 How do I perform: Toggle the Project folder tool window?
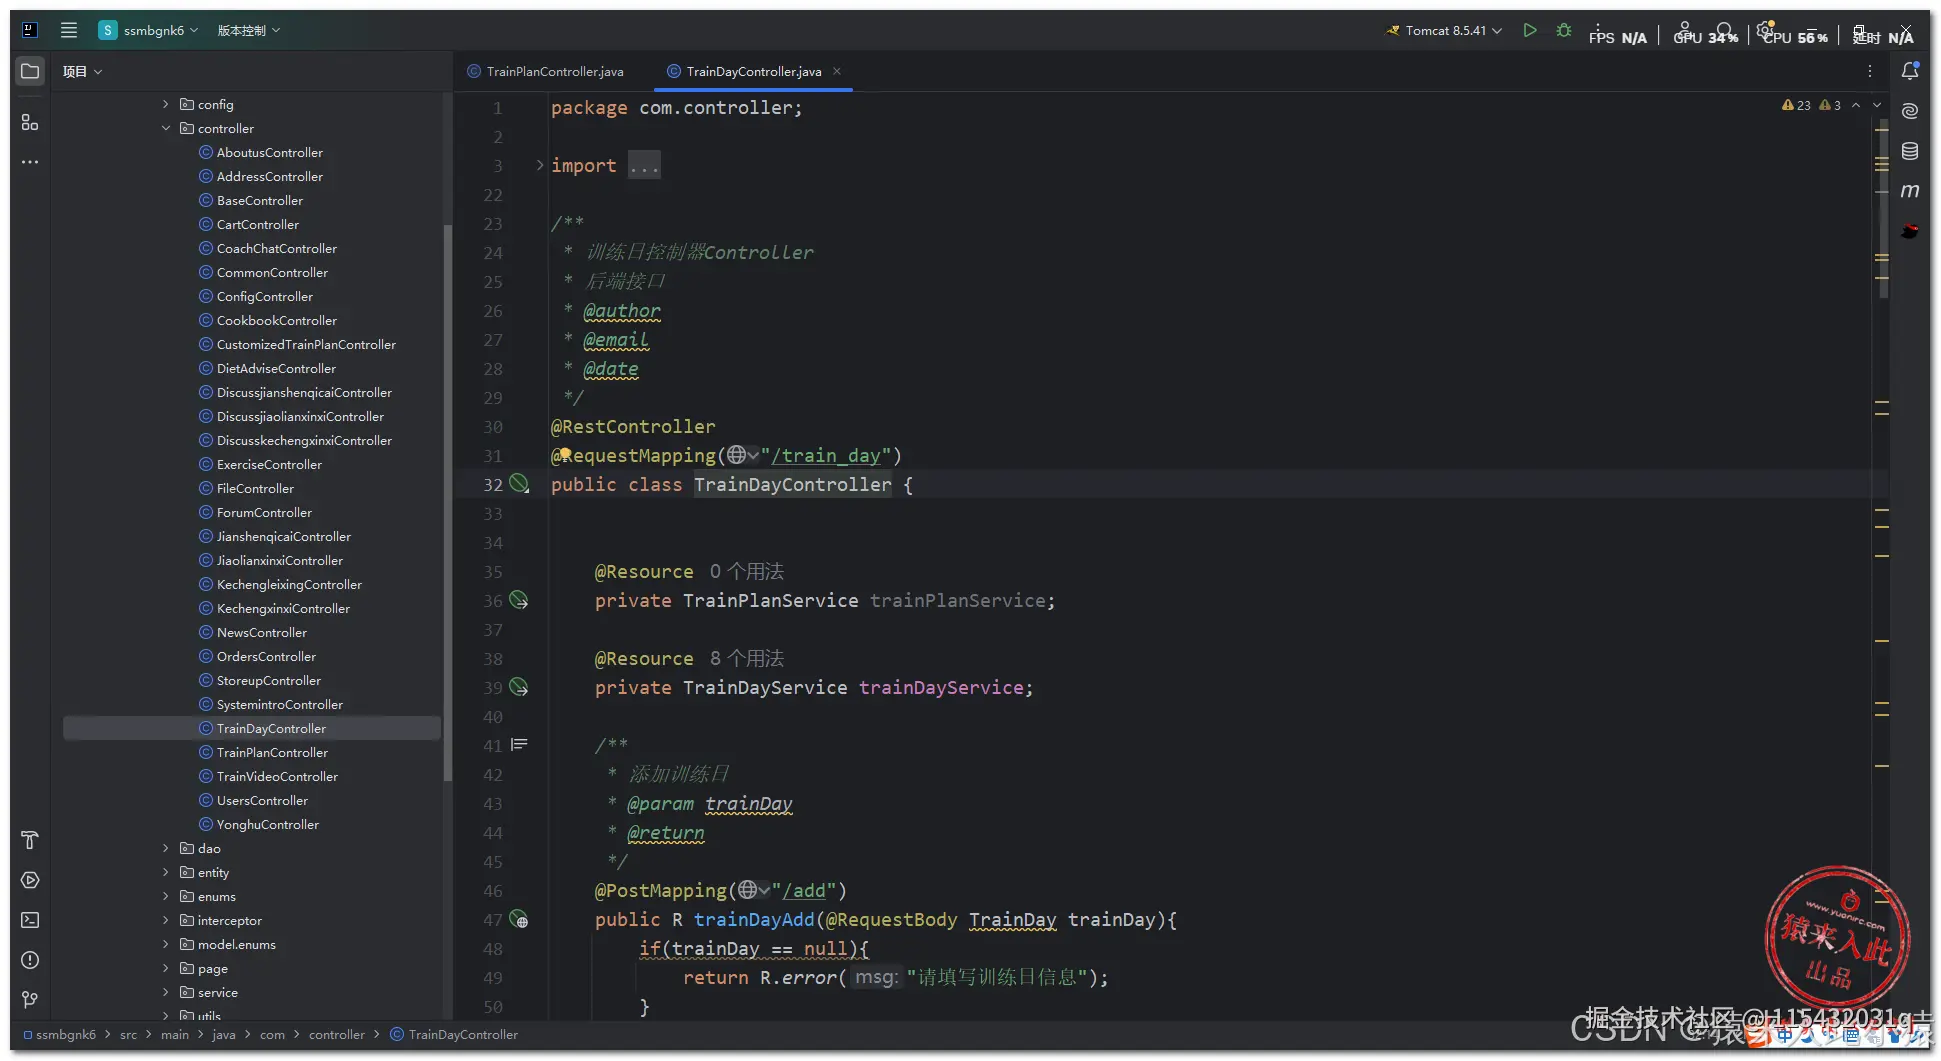point(30,71)
